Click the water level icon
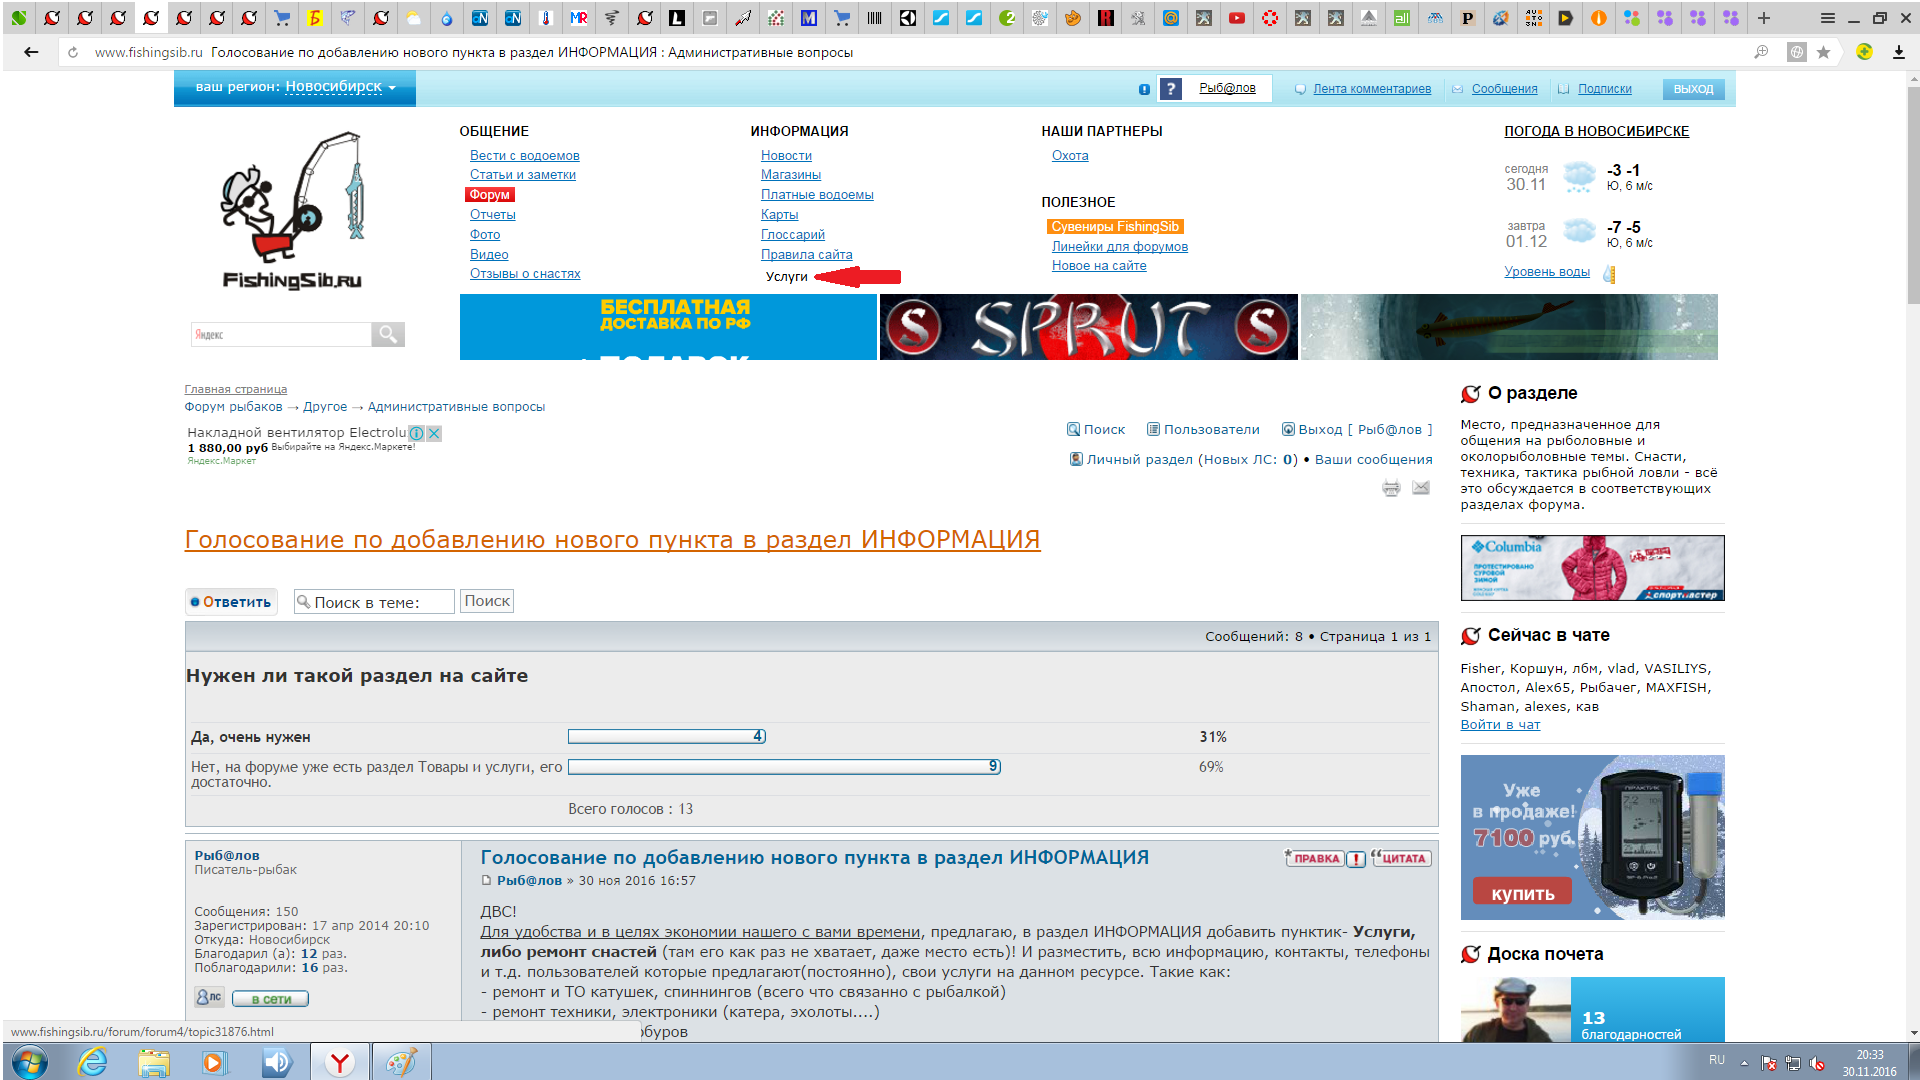Viewport: 1920px width, 1080px height. click(1609, 274)
